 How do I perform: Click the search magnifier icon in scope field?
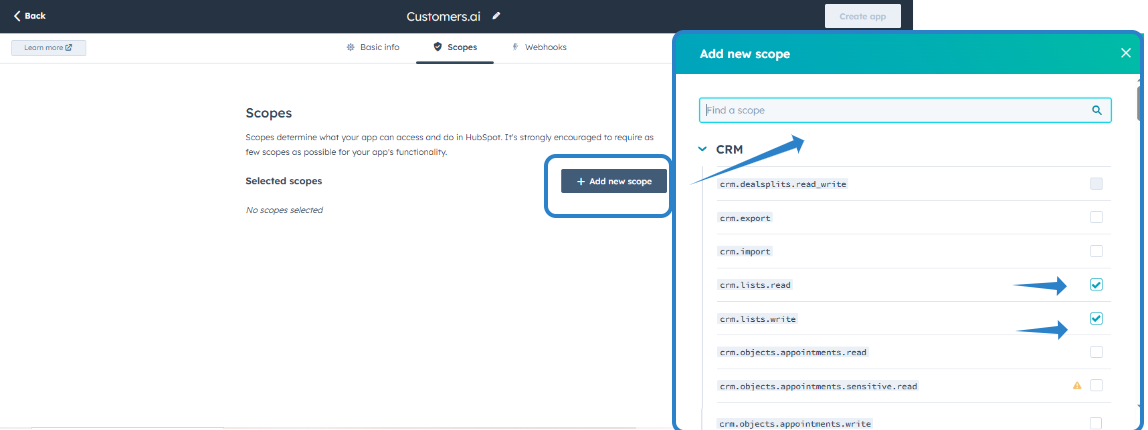1097,110
